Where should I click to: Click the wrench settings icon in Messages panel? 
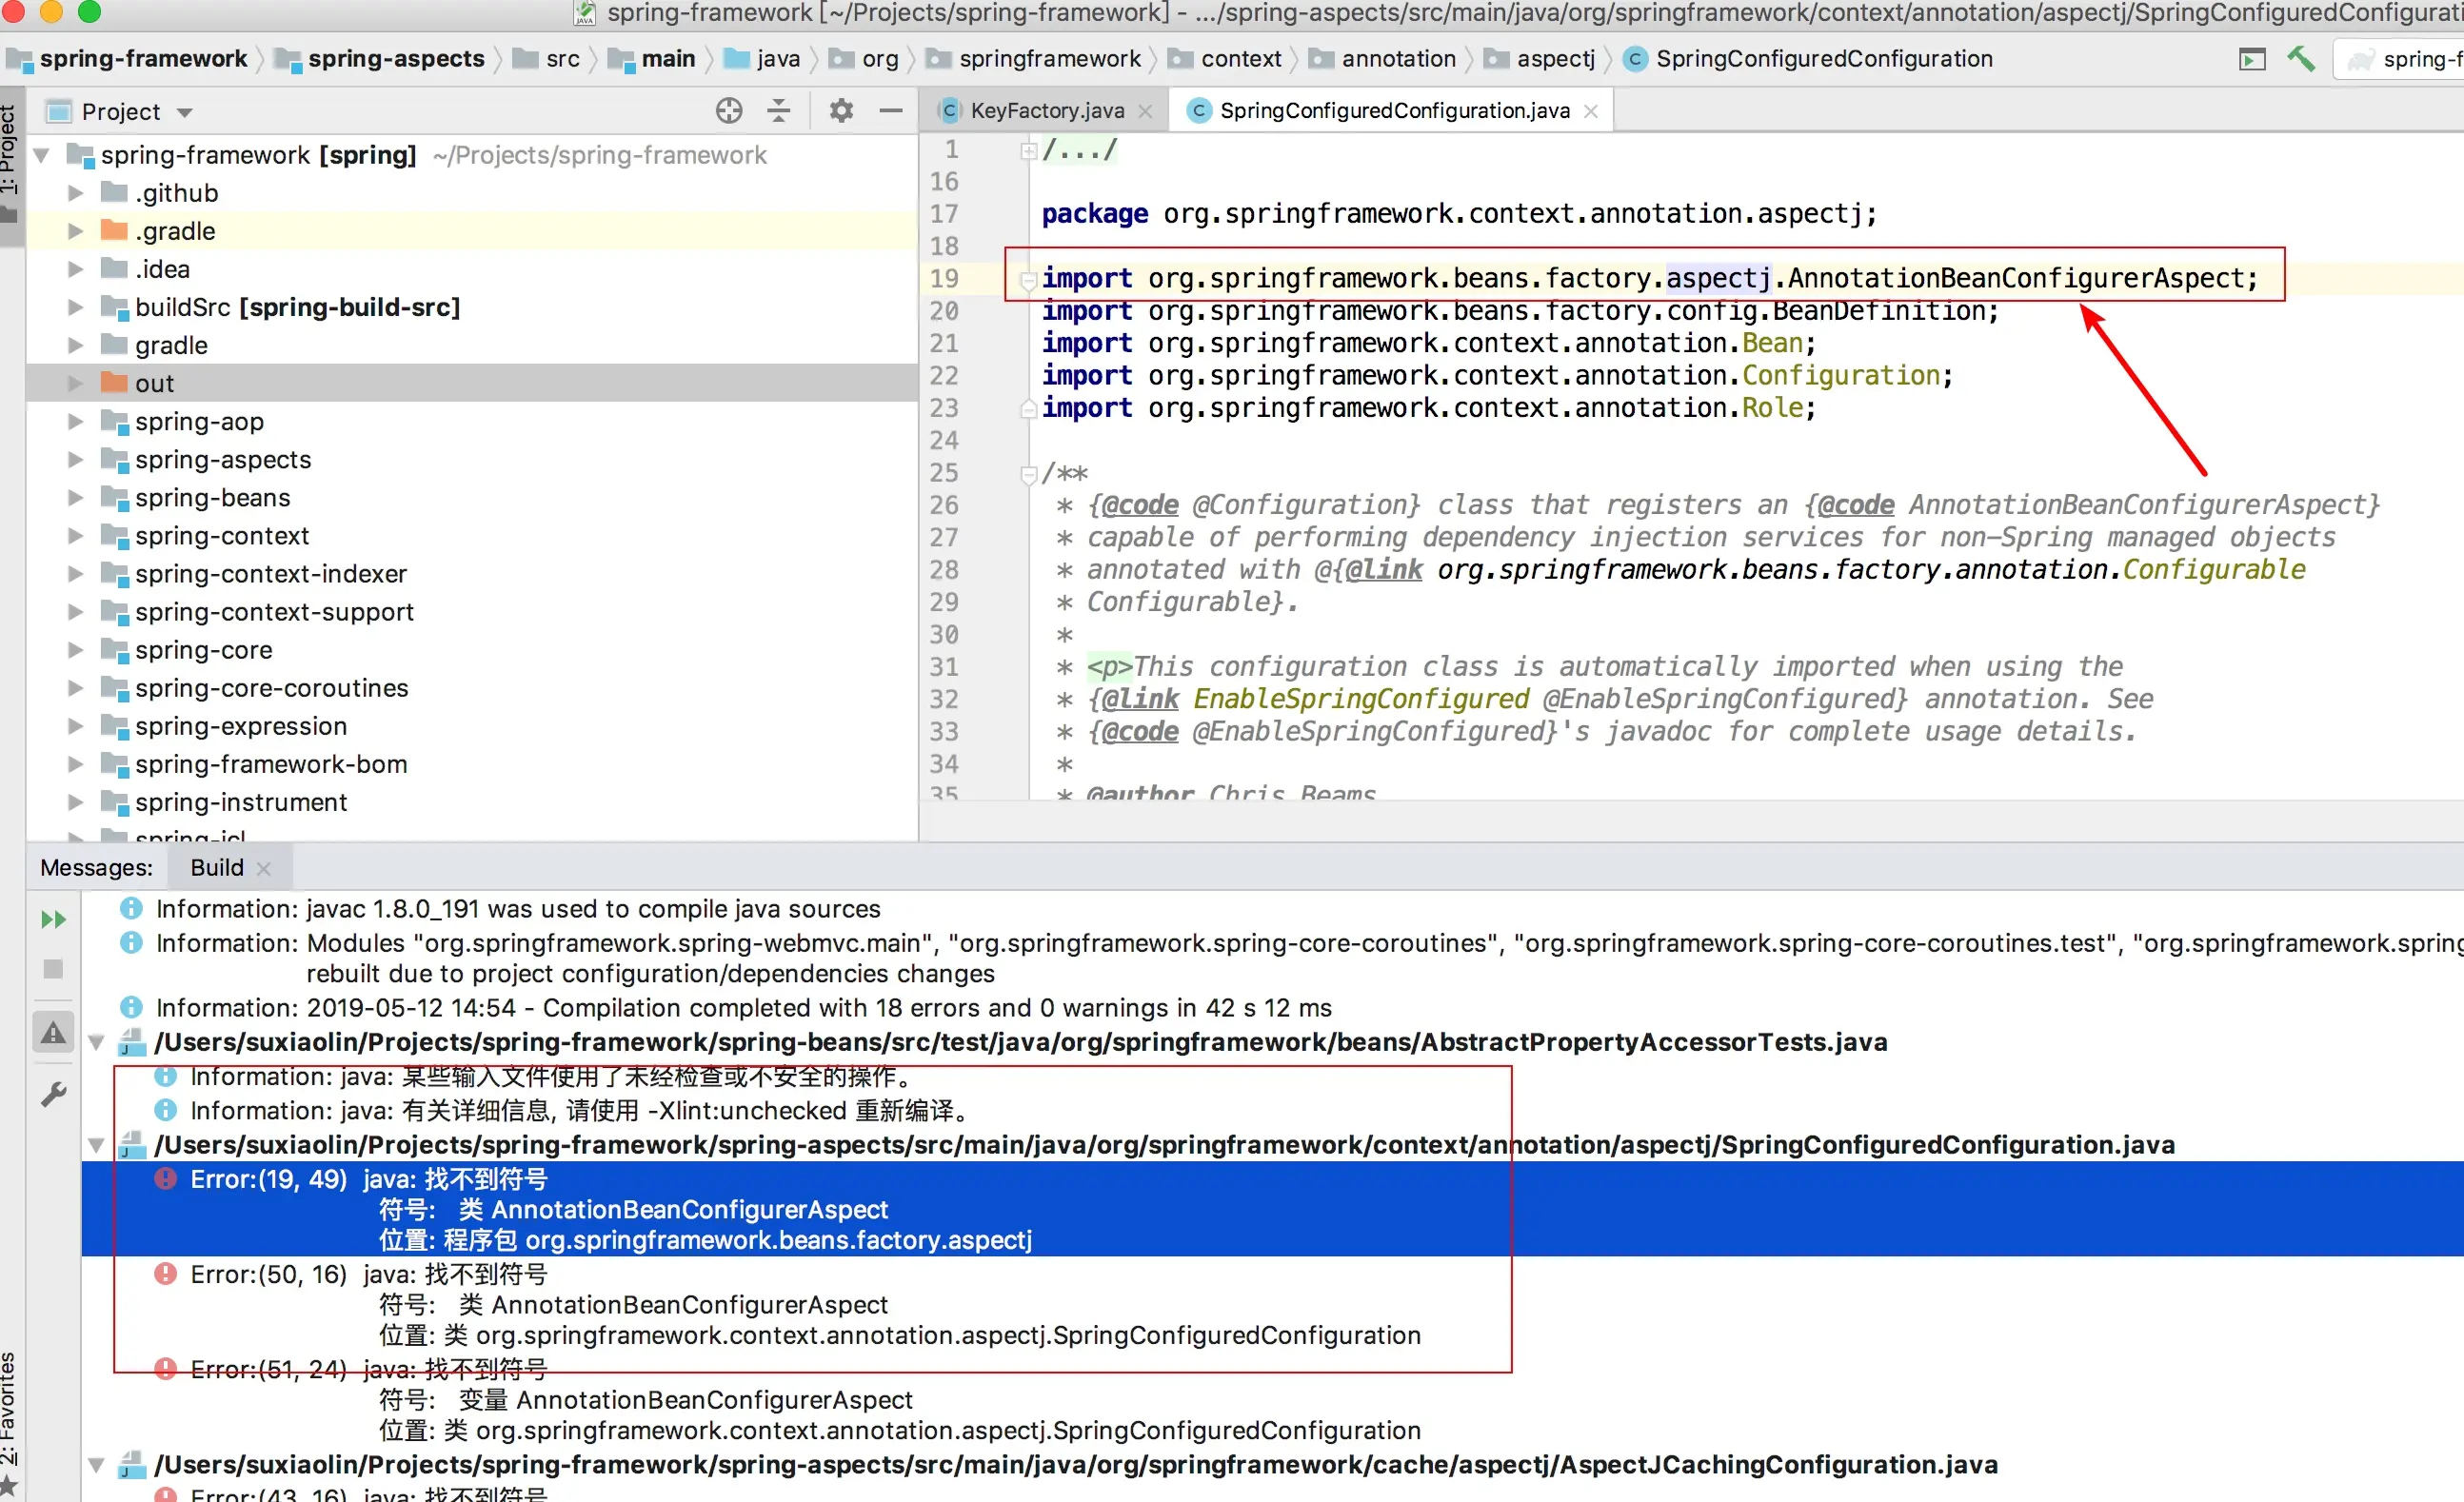click(x=53, y=1095)
